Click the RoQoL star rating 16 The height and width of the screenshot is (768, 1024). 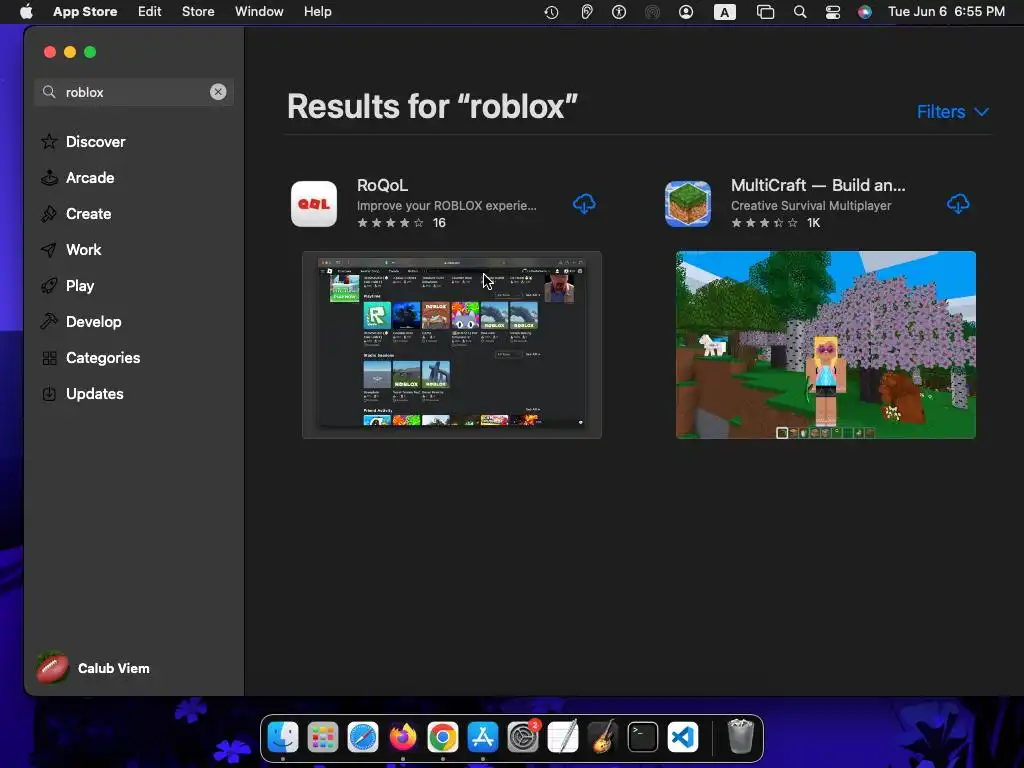(x=401, y=223)
